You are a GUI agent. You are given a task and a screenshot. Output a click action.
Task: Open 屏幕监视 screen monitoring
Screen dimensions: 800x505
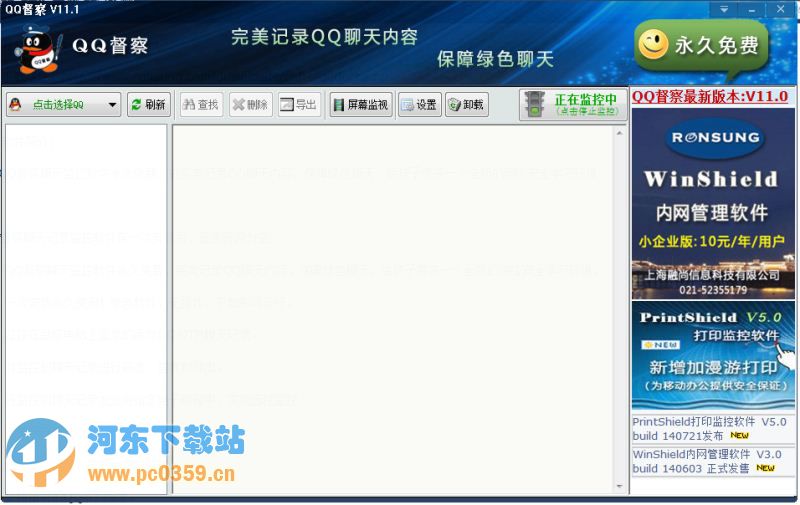click(x=361, y=105)
